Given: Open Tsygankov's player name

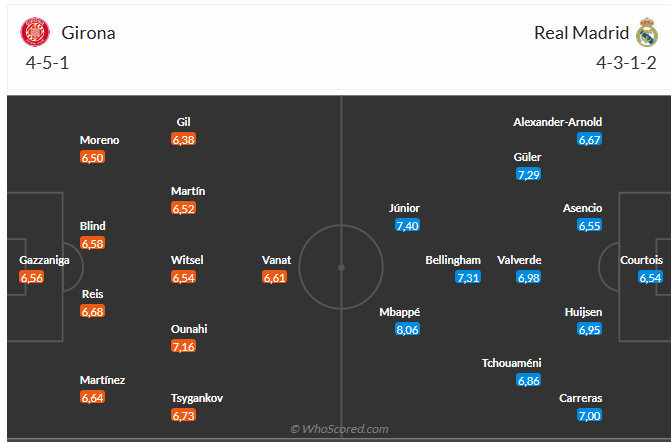Looking at the screenshot, I should point(197,398).
